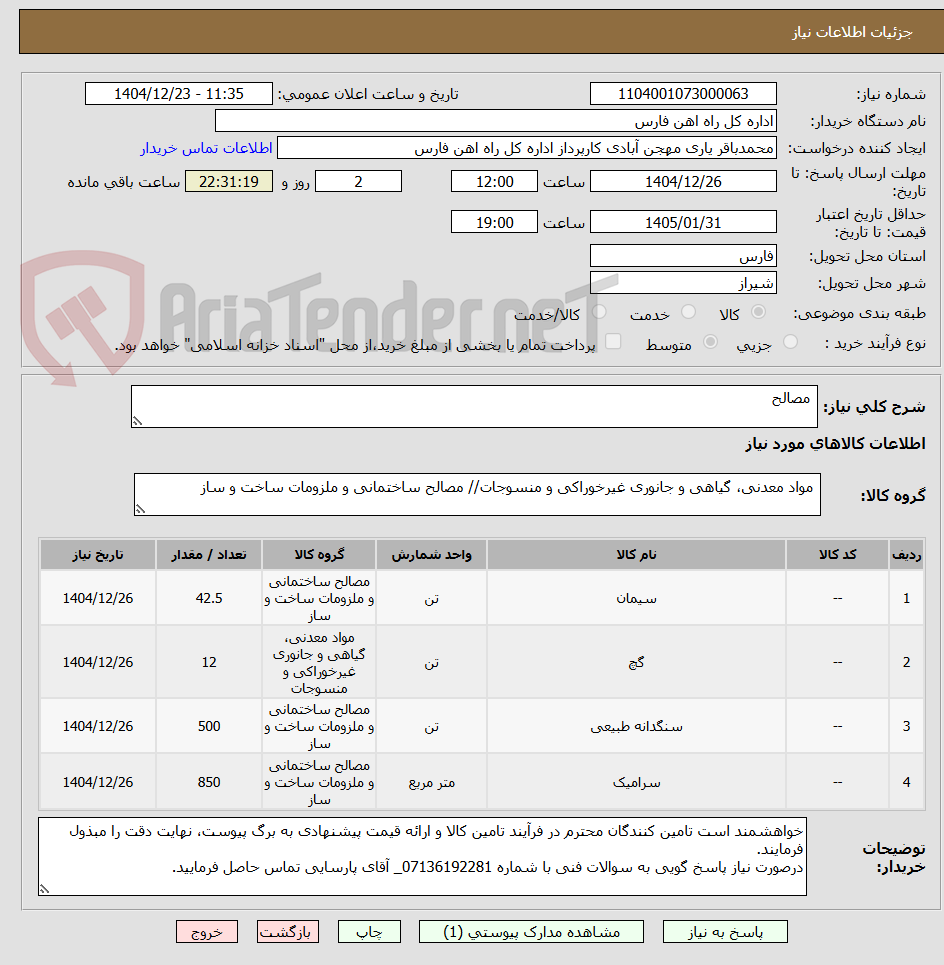Click the response deadline date 1404/12/26 field
The height and width of the screenshot is (965, 944).
[x=683, y=182]
